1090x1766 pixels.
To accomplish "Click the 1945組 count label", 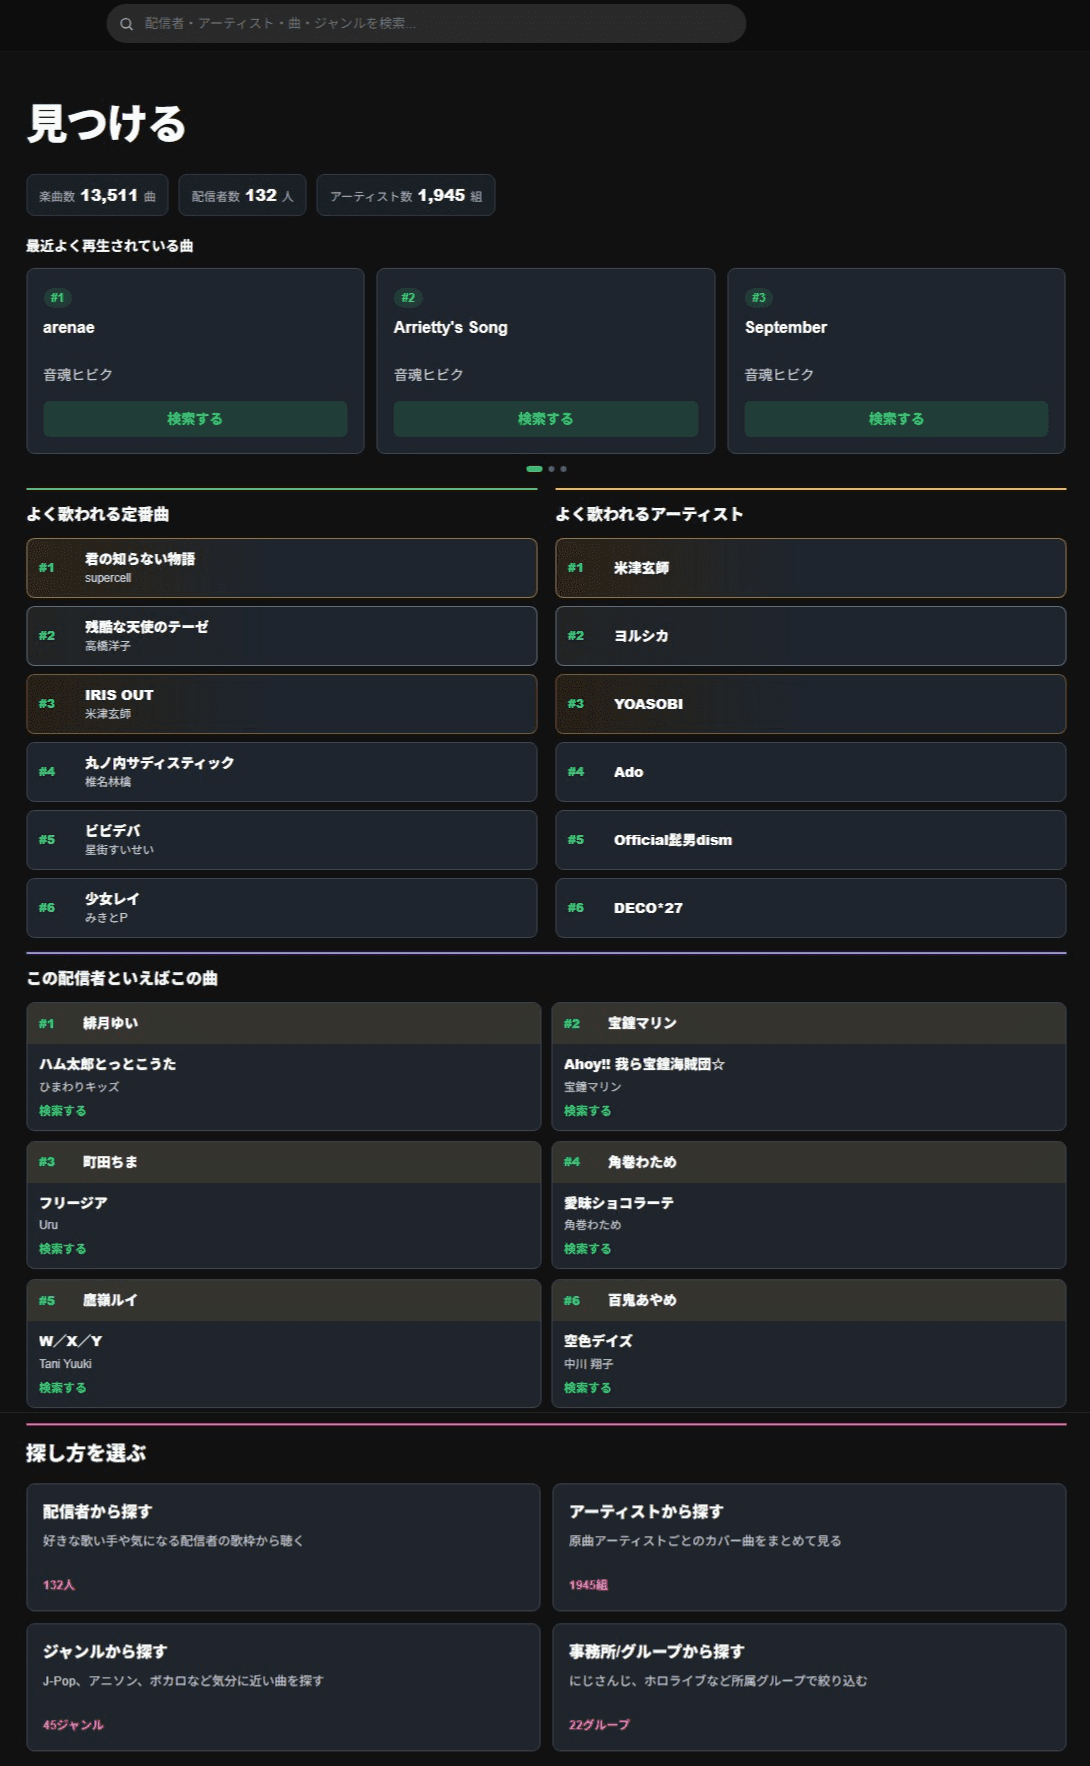I will click(588, 1585).
